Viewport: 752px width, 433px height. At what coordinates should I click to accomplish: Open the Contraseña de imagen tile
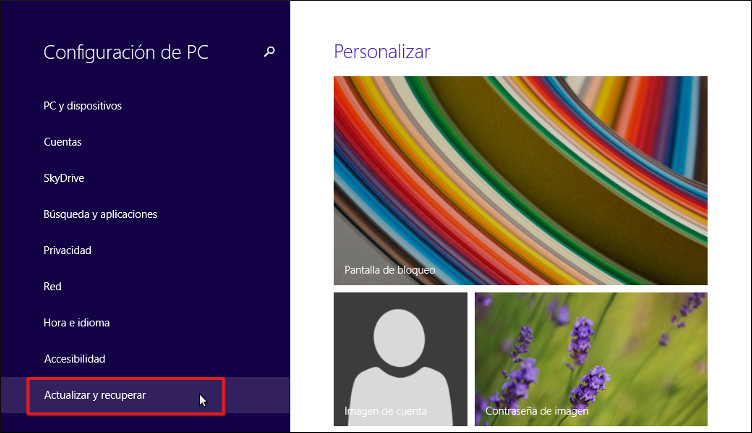591,359
